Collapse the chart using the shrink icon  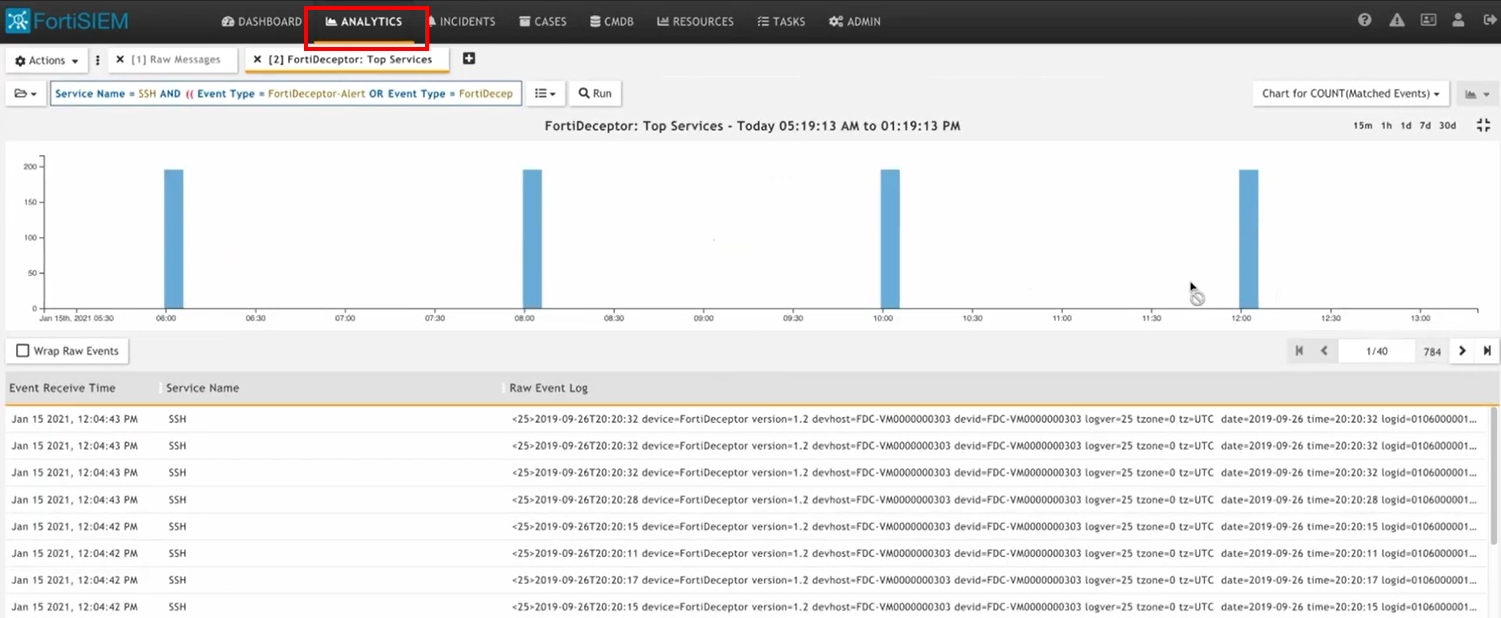point(1483,125)
